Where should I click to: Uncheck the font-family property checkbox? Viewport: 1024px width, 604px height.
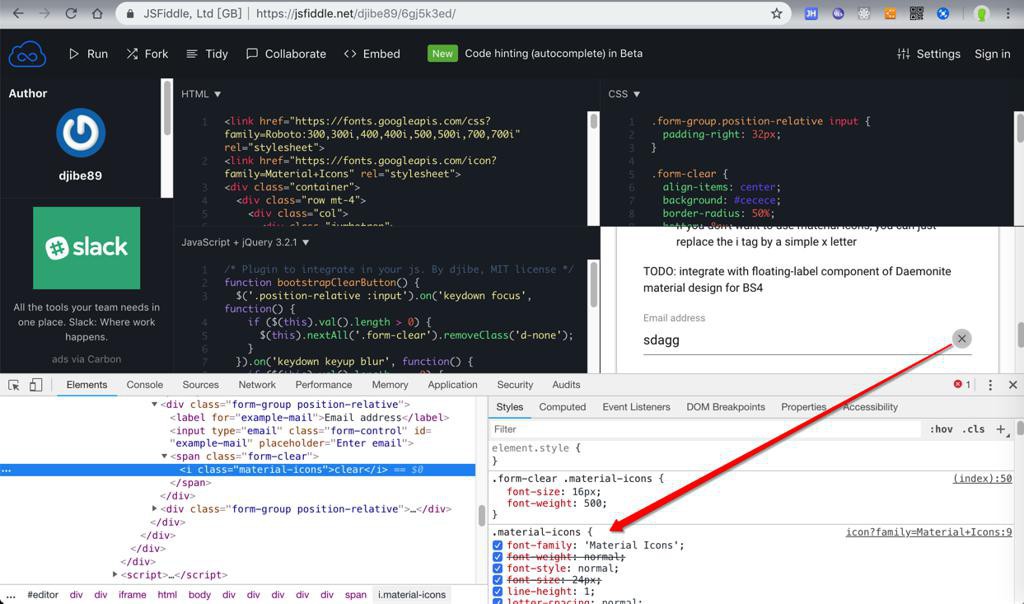[498, 545]
